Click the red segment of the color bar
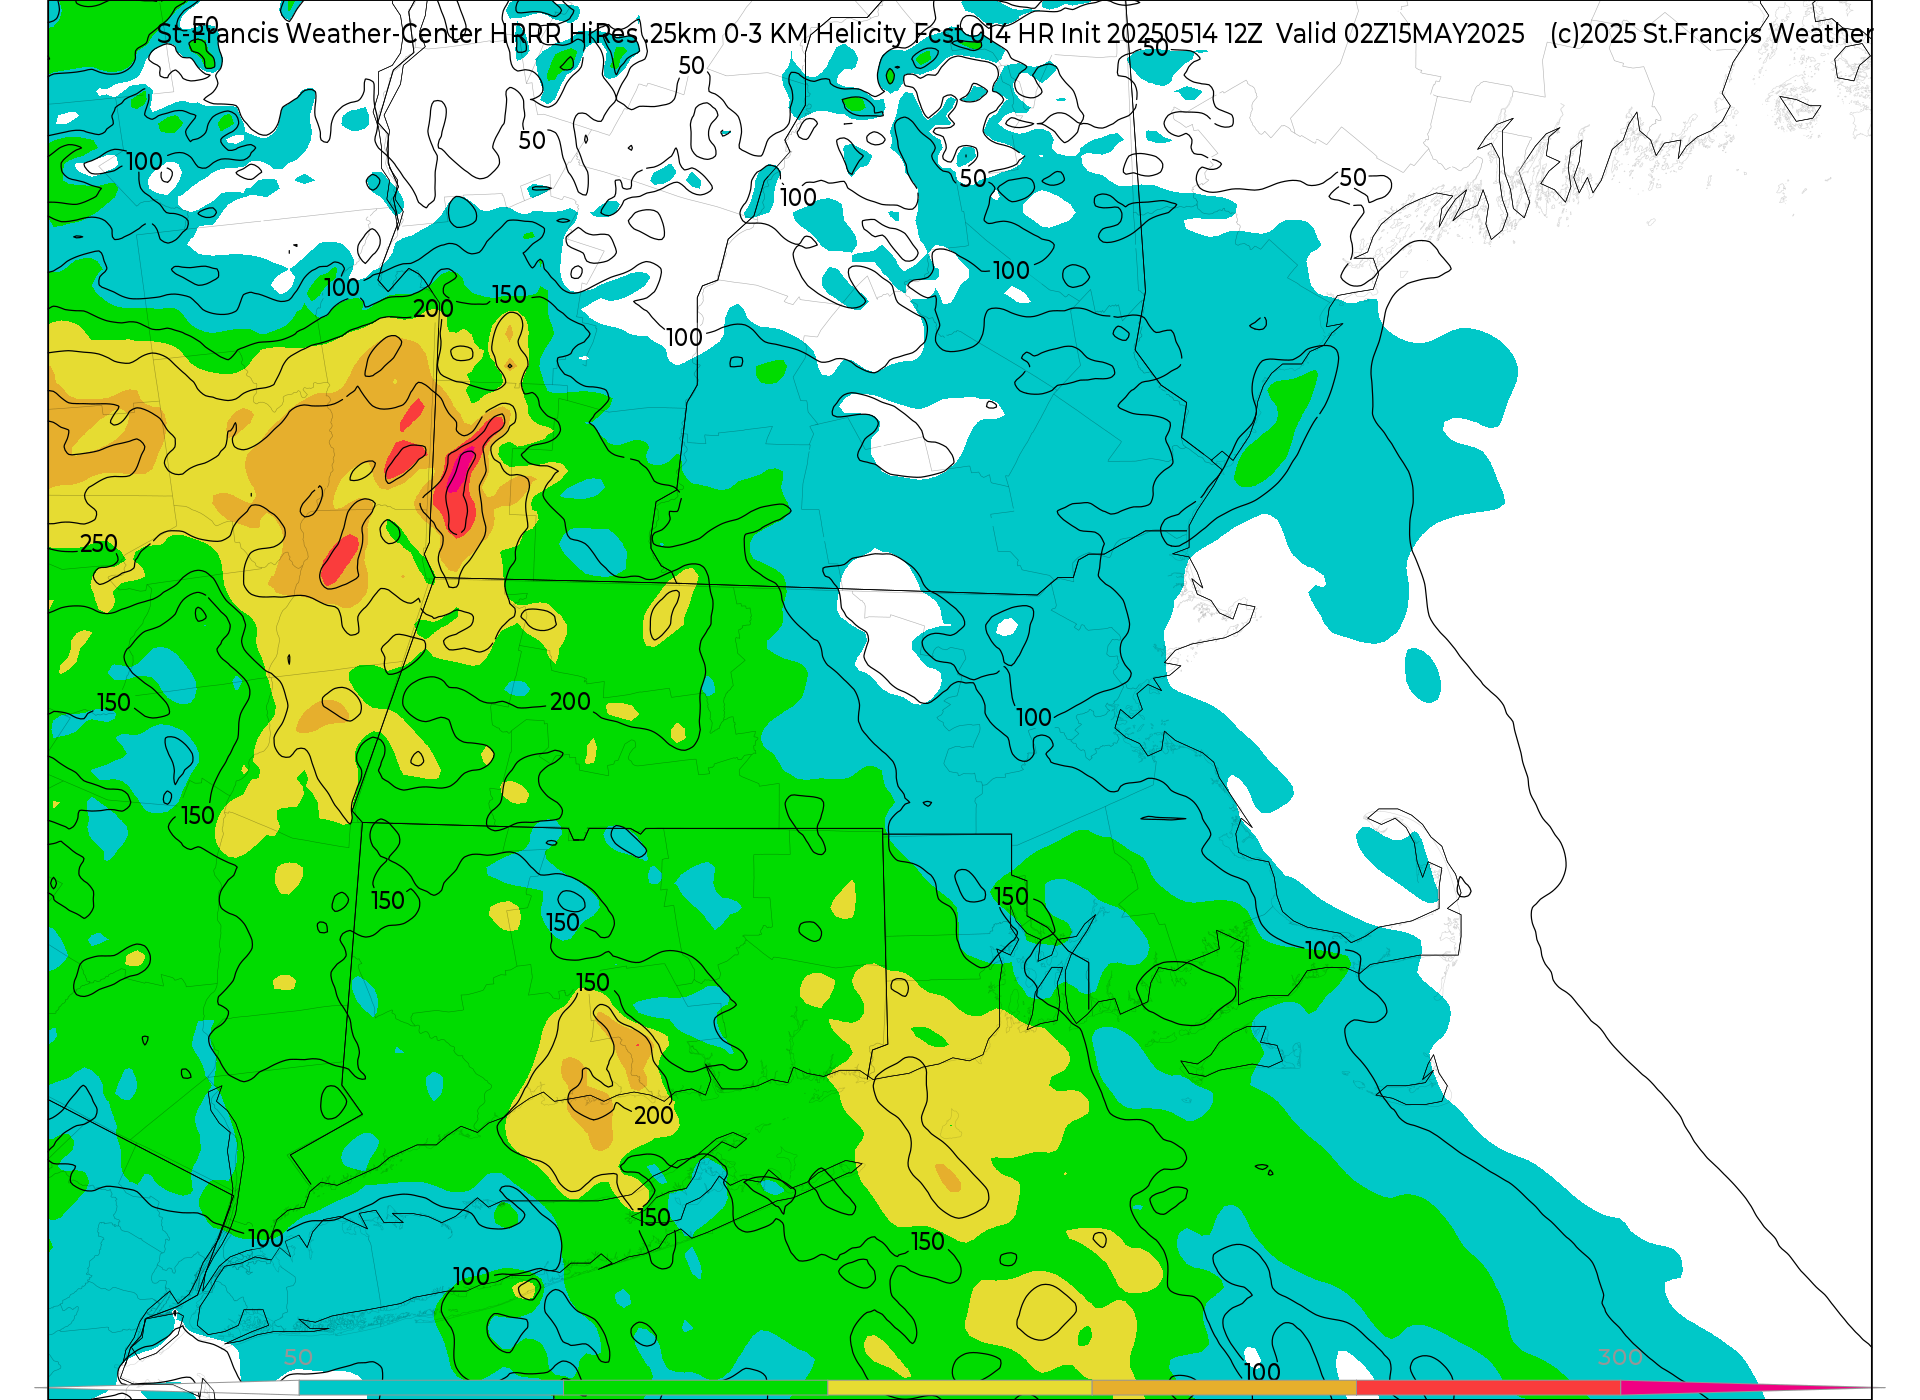Image resolution: width=1920 pixels, height=1400 pixels. click(x=1488, y=1388)
